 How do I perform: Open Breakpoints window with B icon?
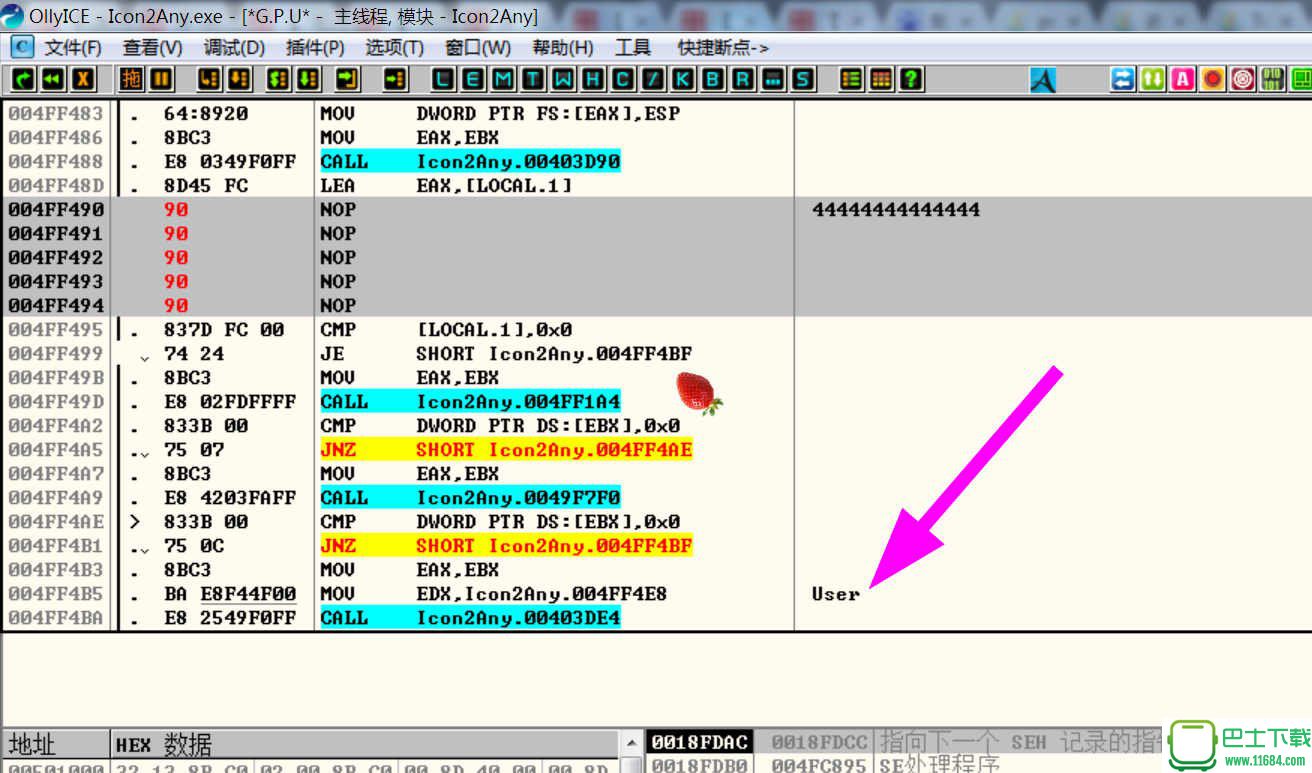[x=713, y=79]
